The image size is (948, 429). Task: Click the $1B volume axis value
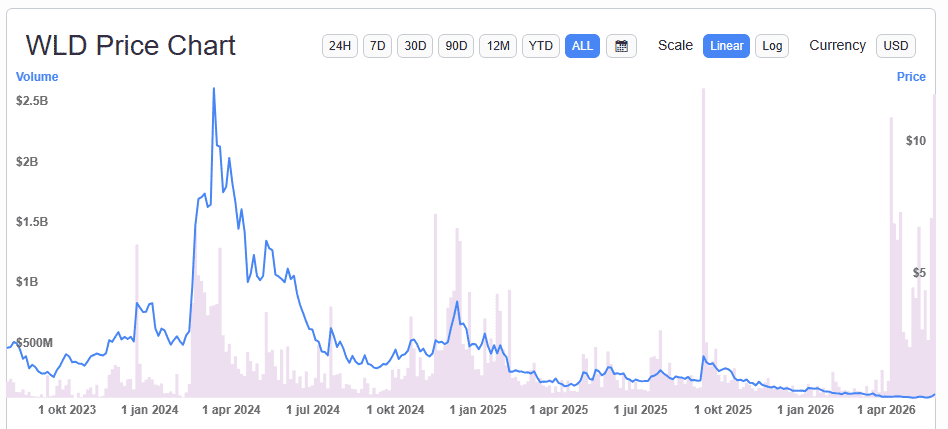[x=28, y=282]
